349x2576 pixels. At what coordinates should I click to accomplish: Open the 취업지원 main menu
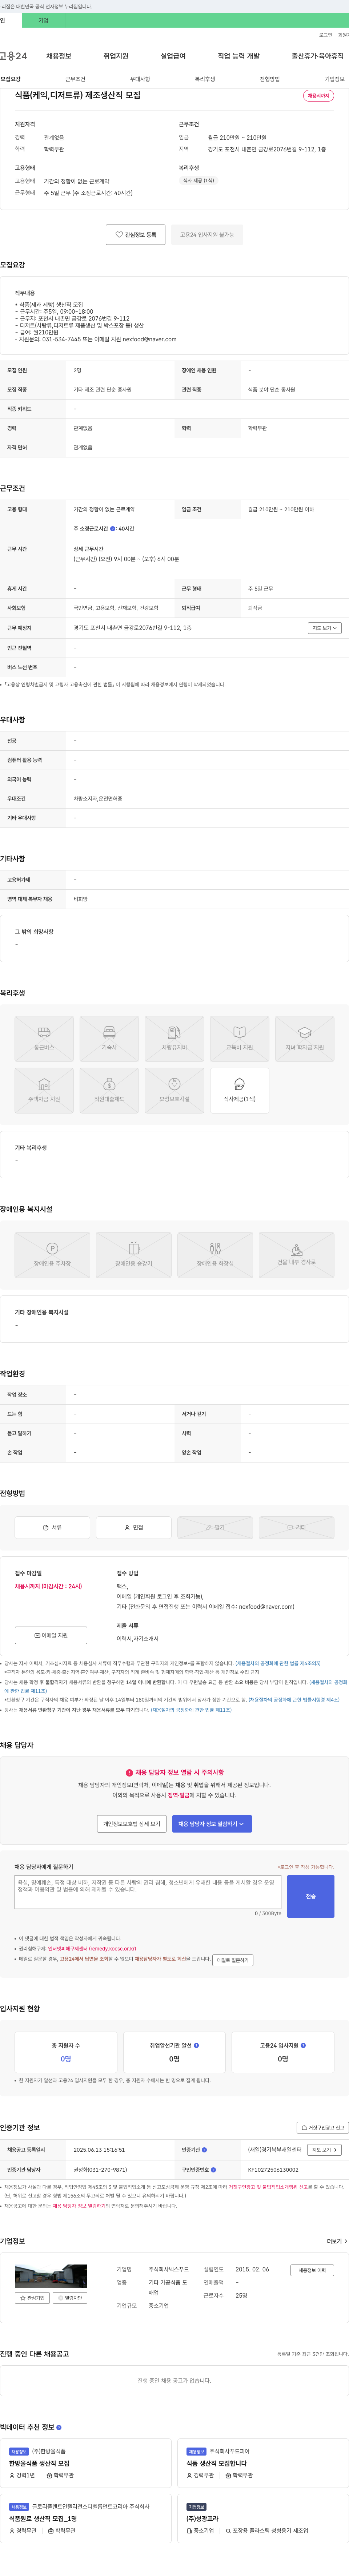click(116, 56)
